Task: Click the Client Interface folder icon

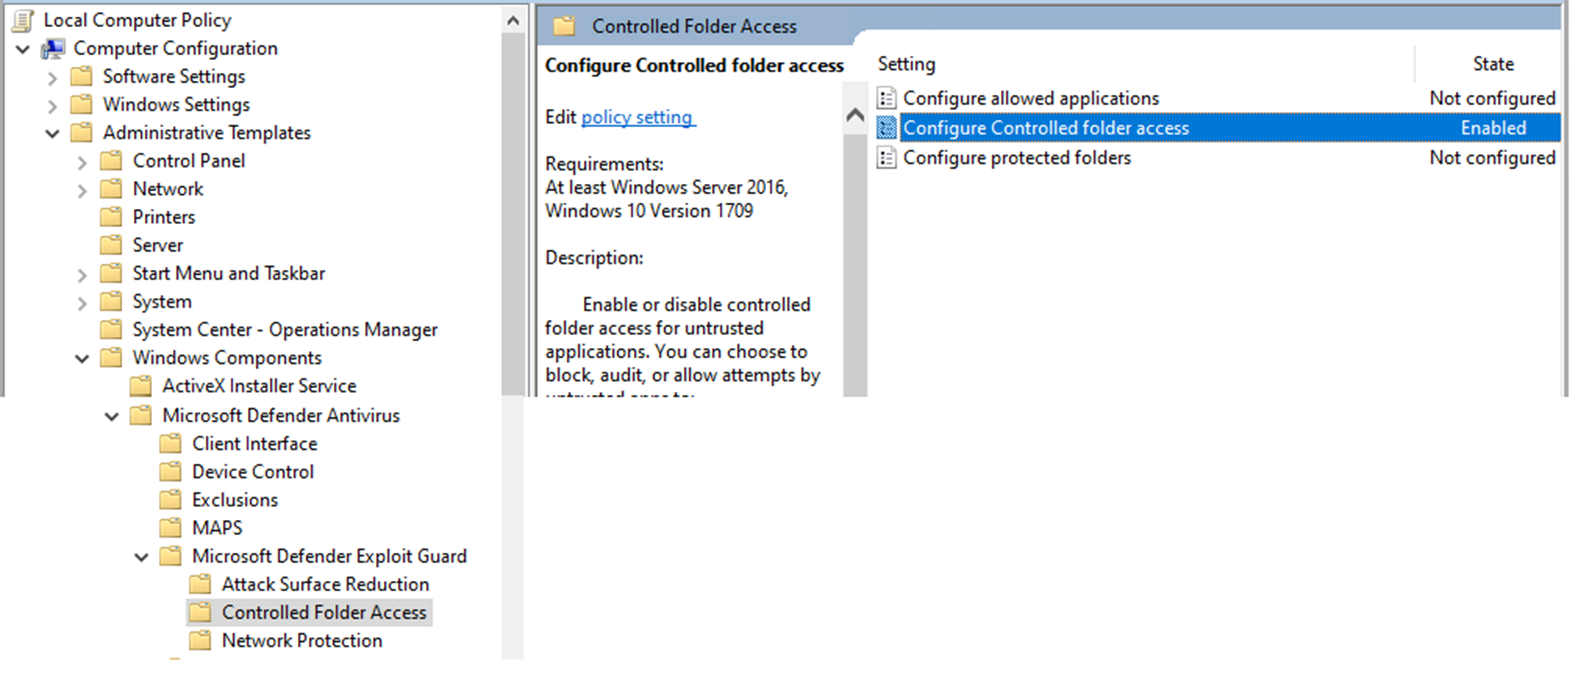Action: [171, 443]
